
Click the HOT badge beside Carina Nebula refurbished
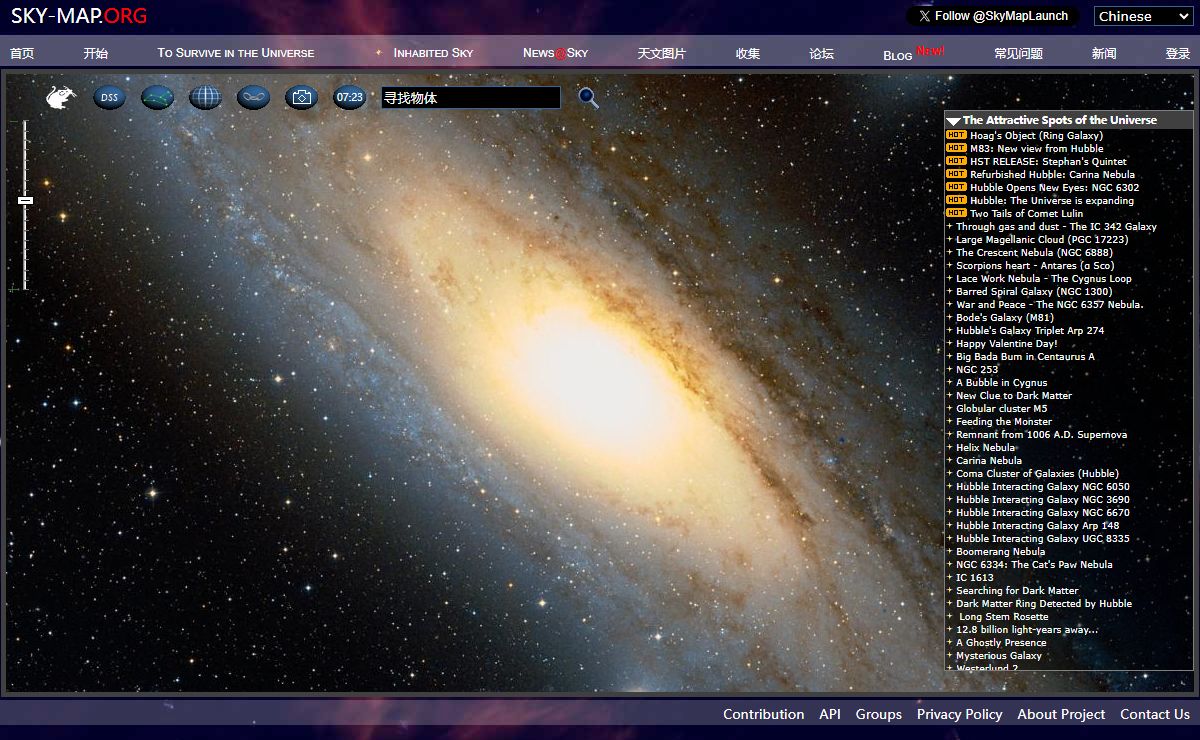956,174
